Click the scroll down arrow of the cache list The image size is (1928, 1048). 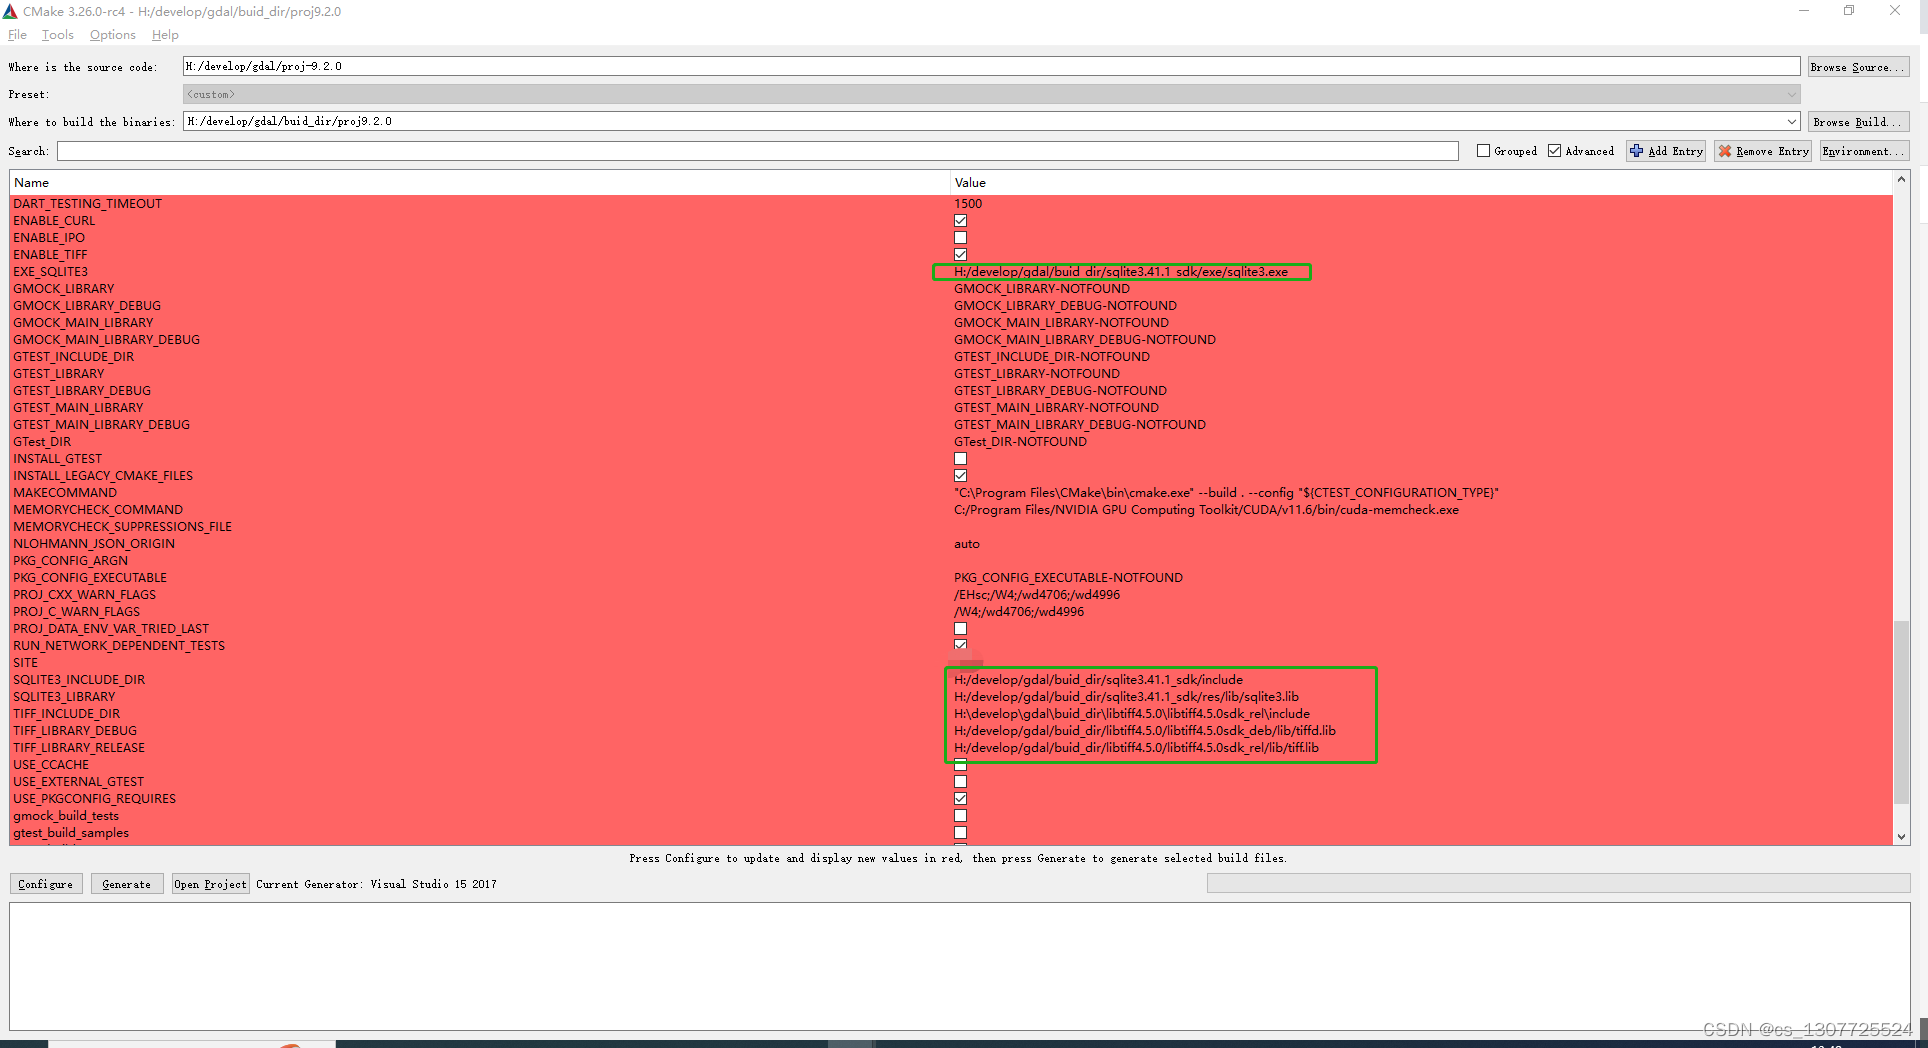(1901, 837)
